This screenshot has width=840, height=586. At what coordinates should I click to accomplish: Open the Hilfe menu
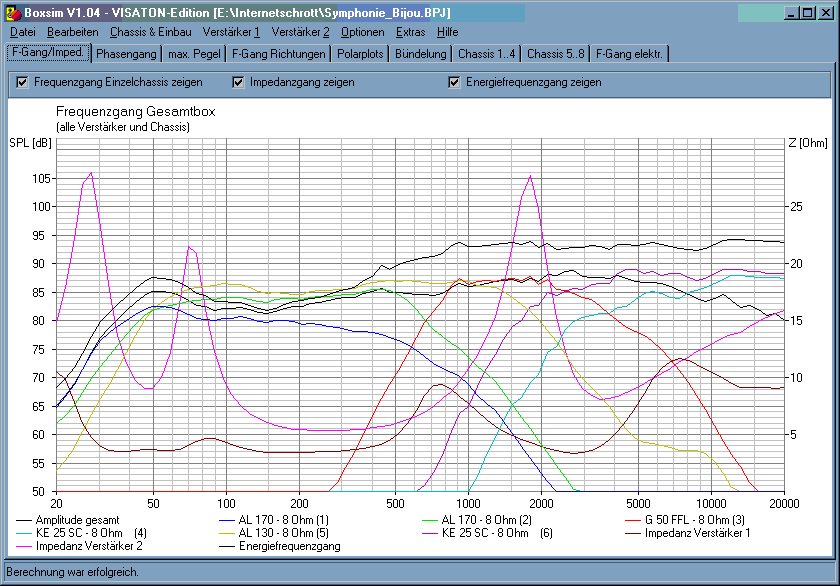[447, 32]
